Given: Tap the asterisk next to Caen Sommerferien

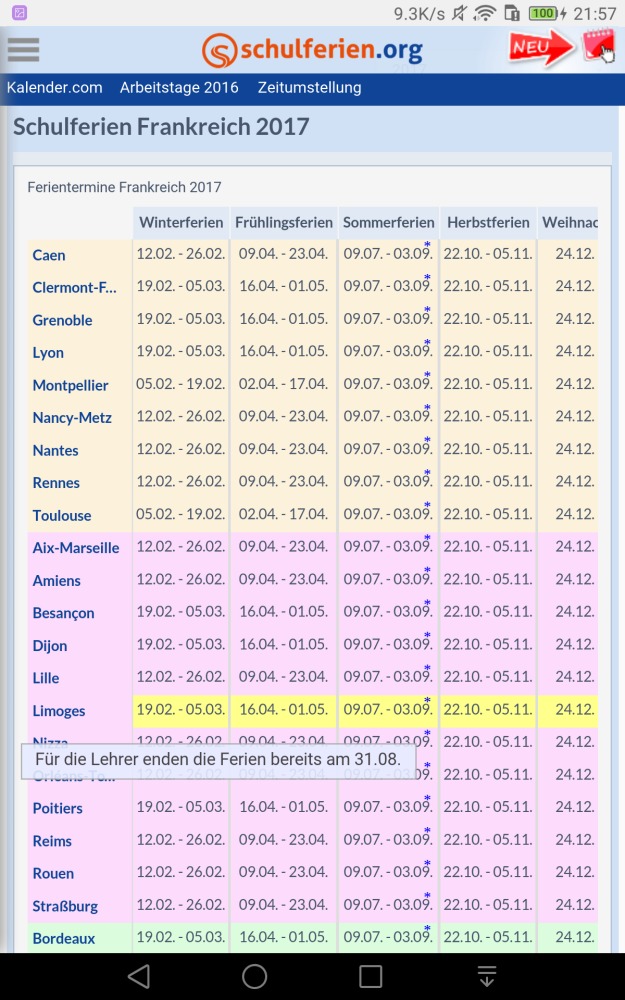Looking at the screenshot, I should [428, 245].
